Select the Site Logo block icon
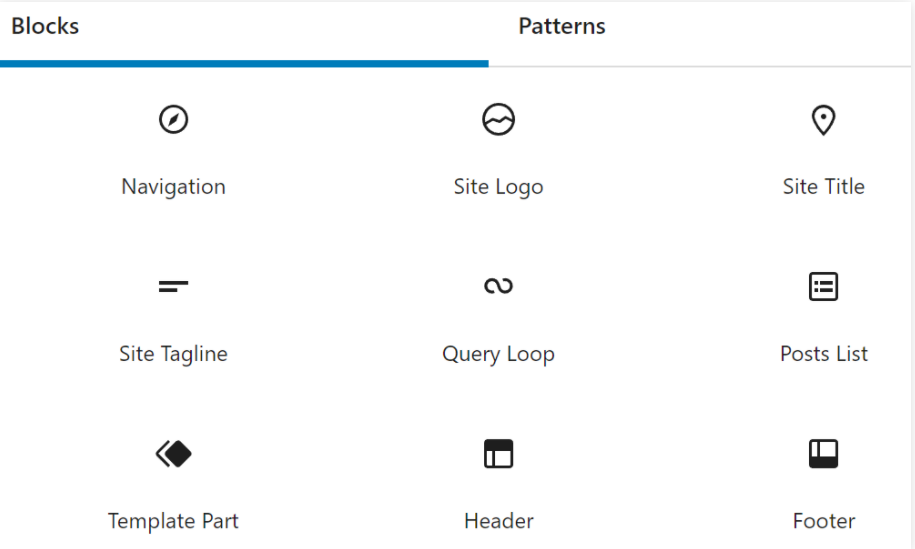Screen dimensions: 915x549 [x=498, y=120]
